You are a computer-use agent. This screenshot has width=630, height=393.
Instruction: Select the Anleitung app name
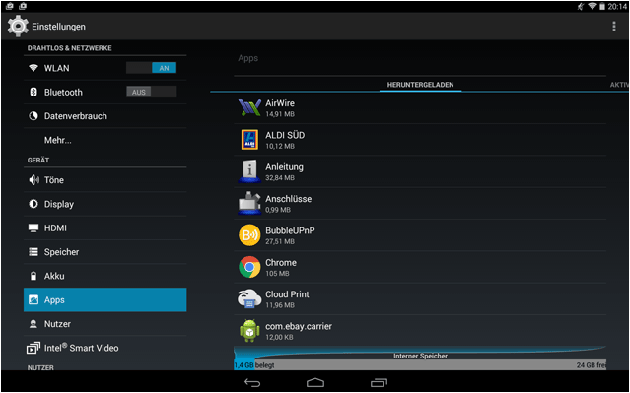[284, 167]
